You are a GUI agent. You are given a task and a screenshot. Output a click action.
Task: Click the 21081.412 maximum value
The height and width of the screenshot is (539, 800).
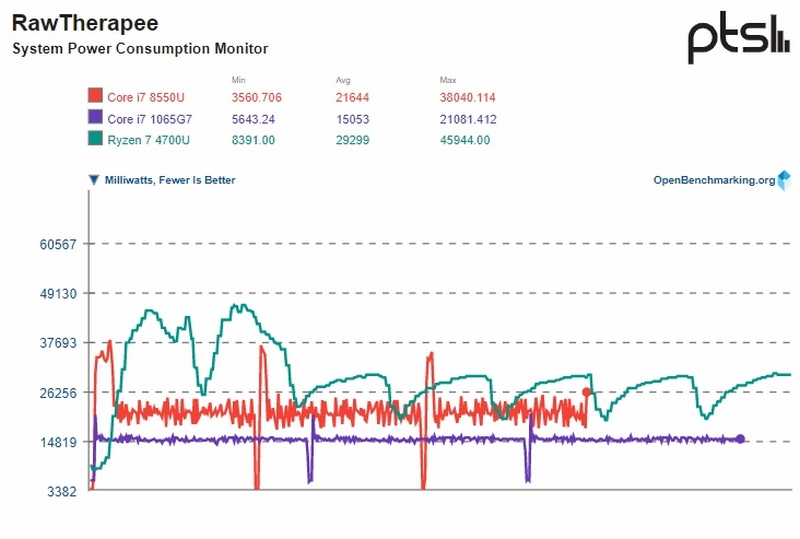[468, 119]
